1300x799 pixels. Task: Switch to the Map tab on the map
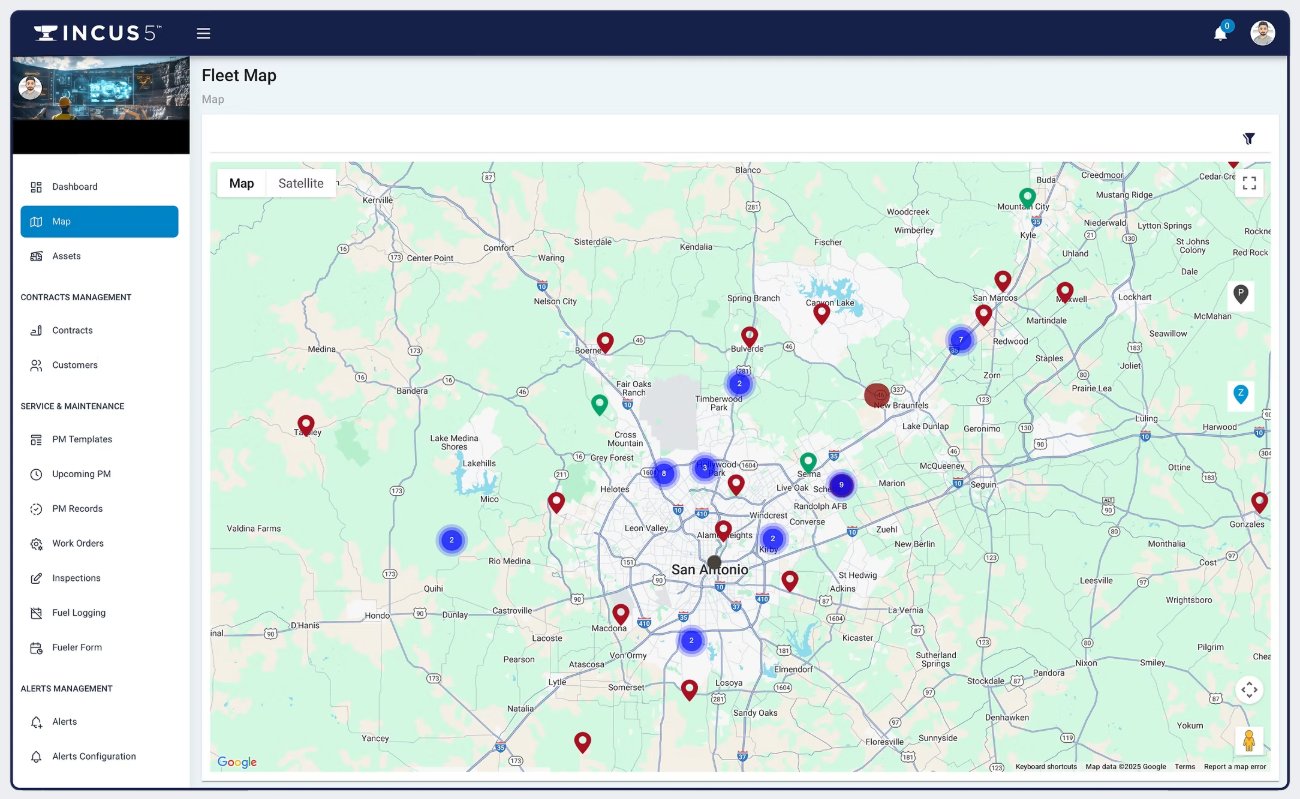[240, 183]
